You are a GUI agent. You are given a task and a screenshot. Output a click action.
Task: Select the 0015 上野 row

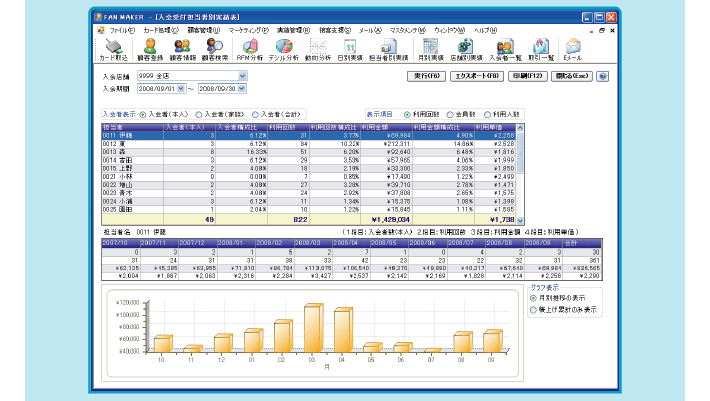309,168
